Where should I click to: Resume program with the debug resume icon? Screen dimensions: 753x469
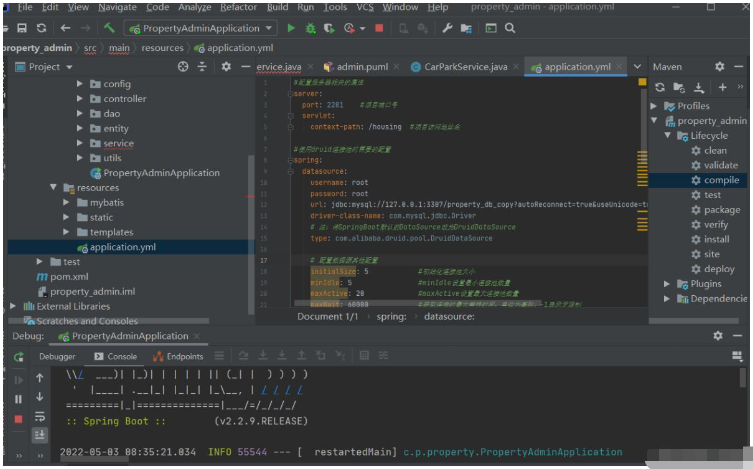[x=18, y=380]
